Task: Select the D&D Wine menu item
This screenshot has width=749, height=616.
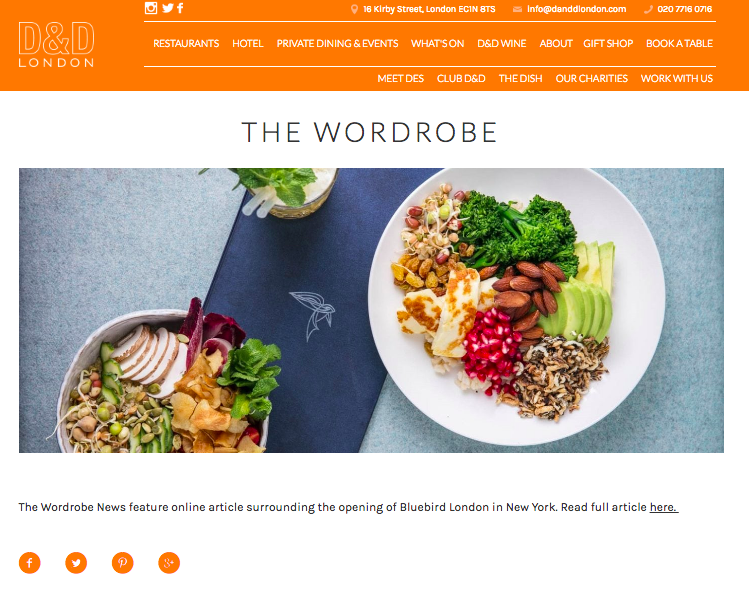Action: 502,43
